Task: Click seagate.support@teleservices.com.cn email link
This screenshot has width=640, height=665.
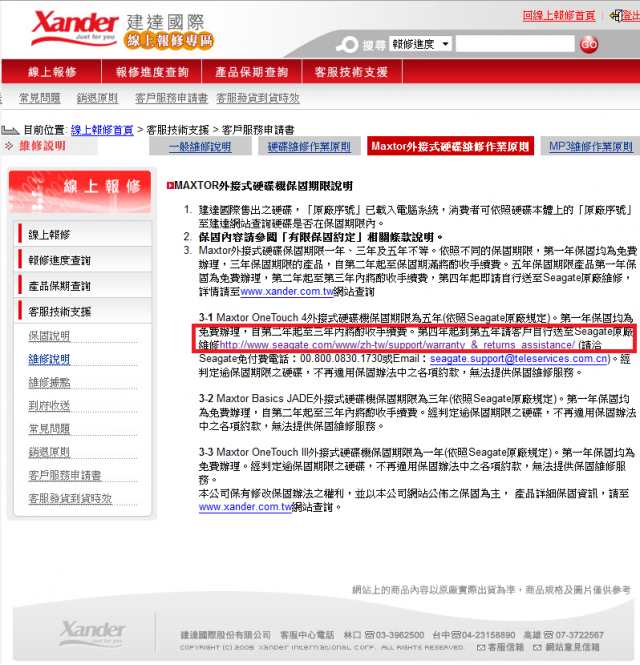Action: coord(518,358)
